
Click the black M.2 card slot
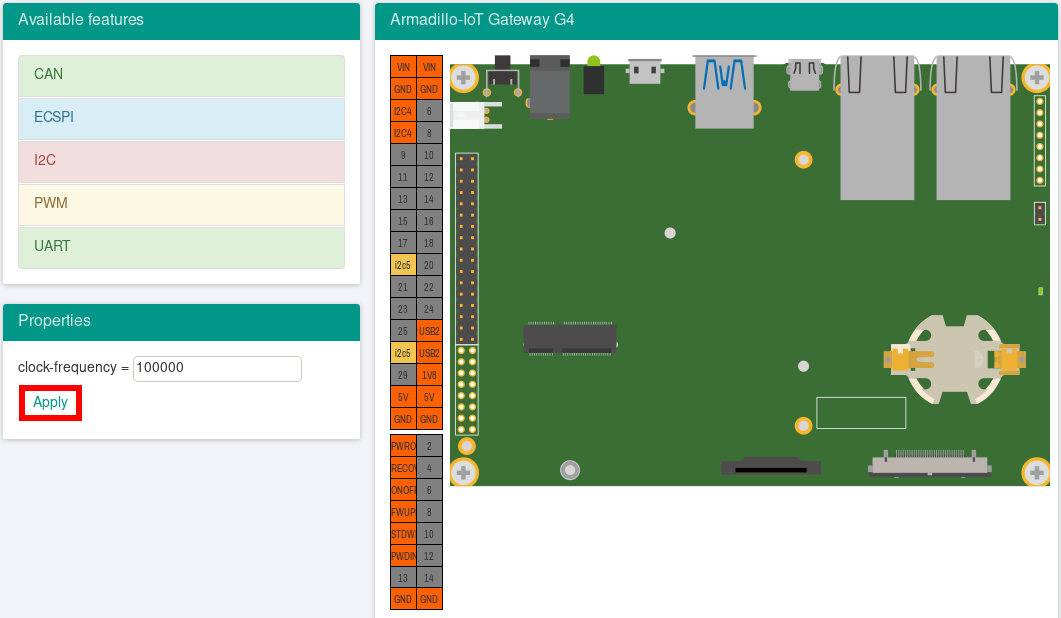pos(570,338)
